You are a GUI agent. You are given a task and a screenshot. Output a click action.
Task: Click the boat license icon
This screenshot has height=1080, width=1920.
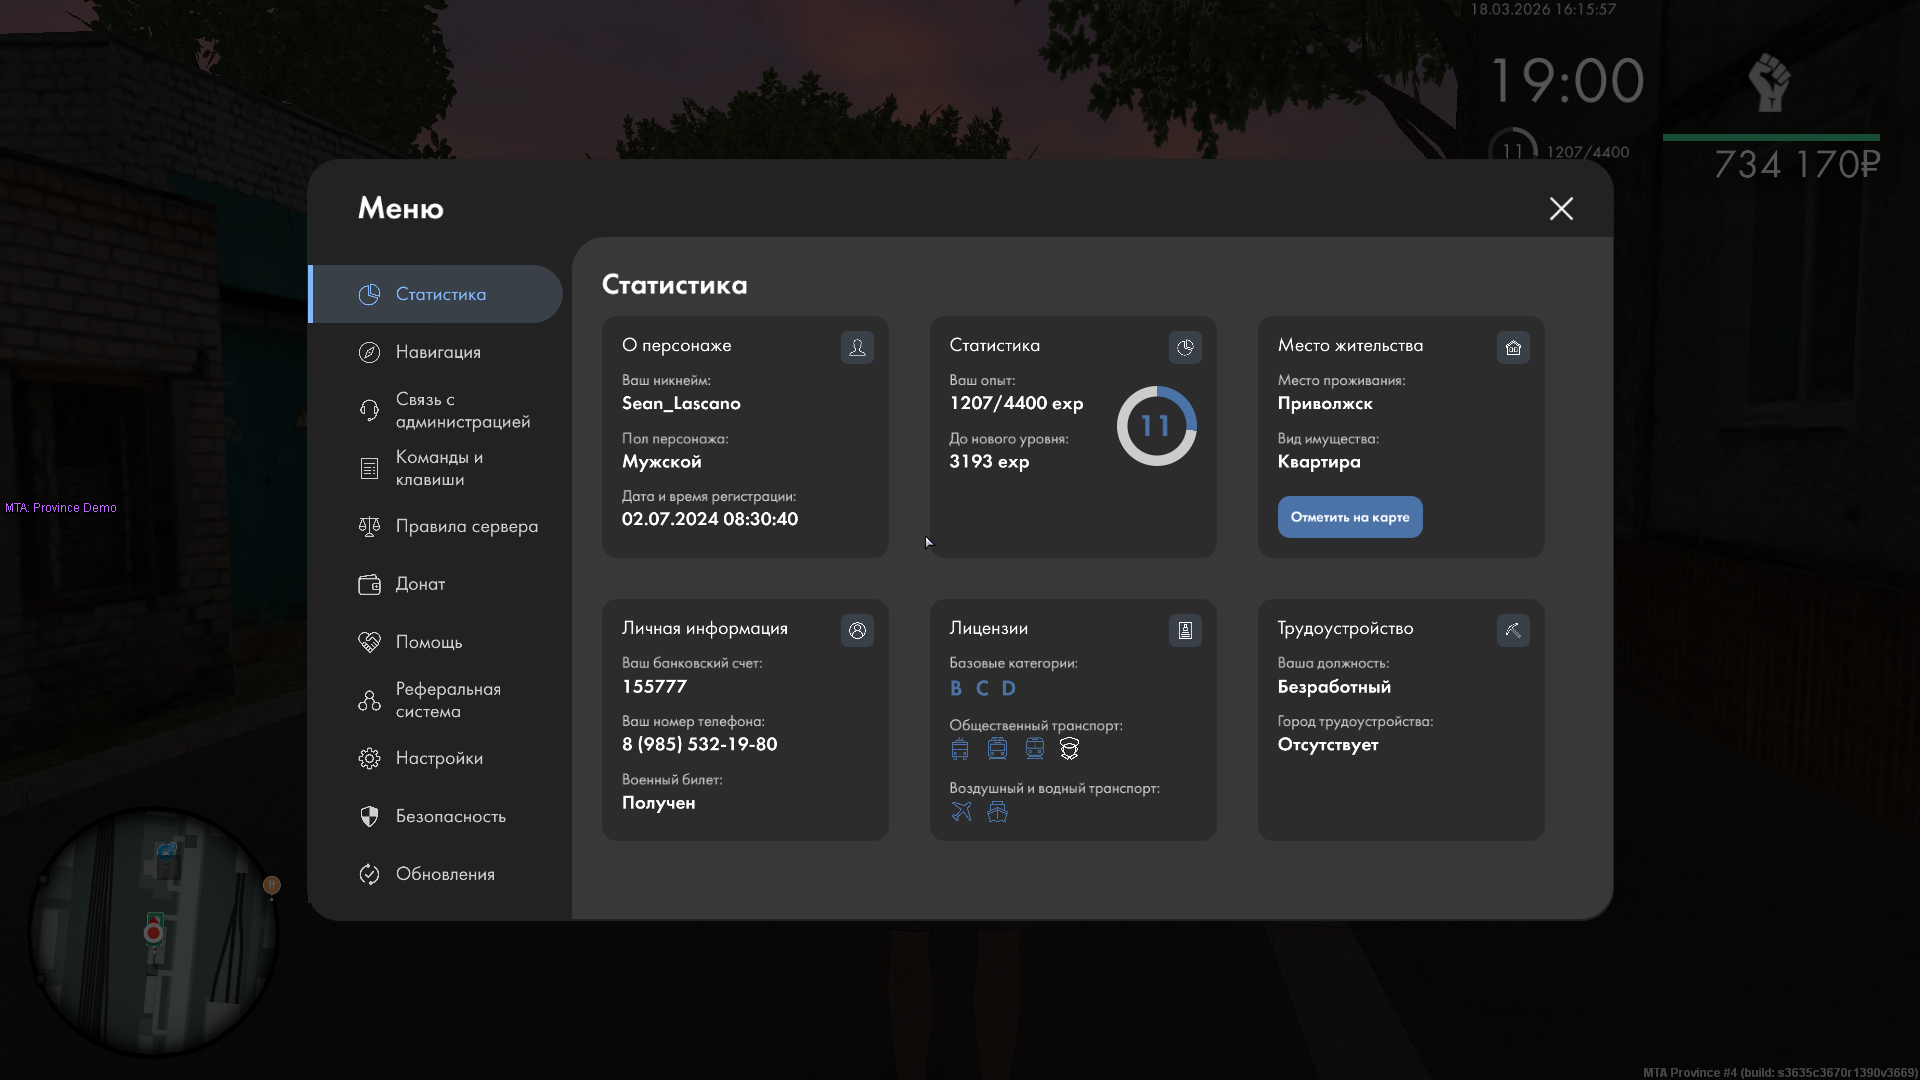click(997, 811)
